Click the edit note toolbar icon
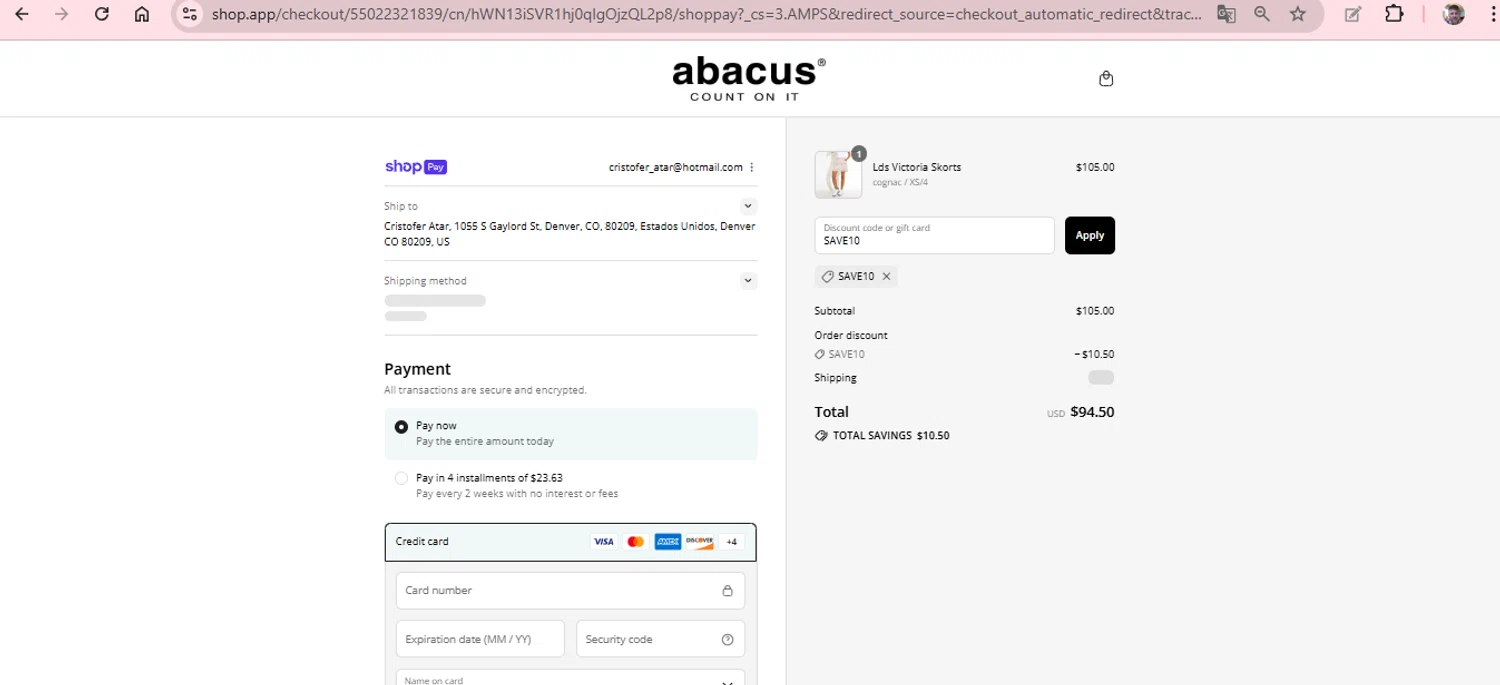 (1353, 14)
